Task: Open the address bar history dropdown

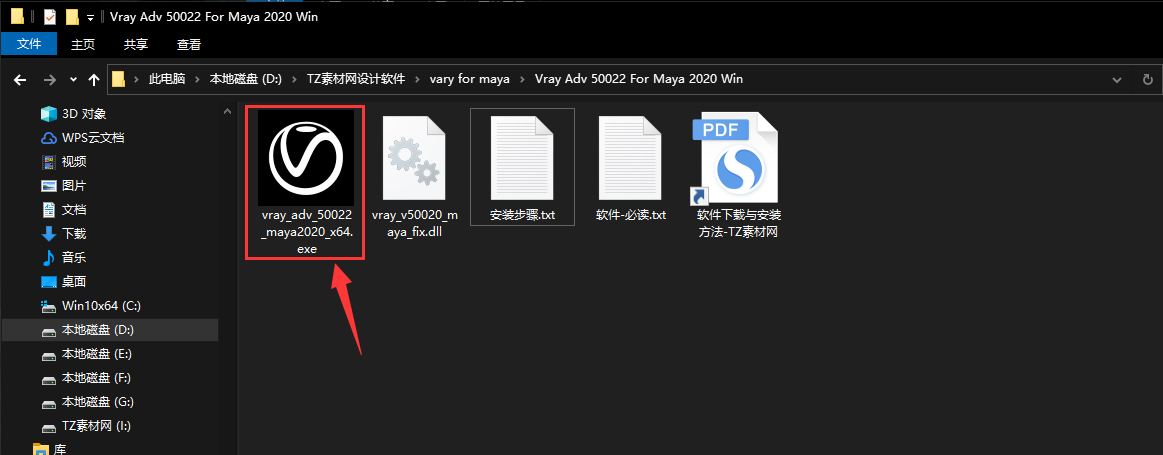Action: [1117, 79]
